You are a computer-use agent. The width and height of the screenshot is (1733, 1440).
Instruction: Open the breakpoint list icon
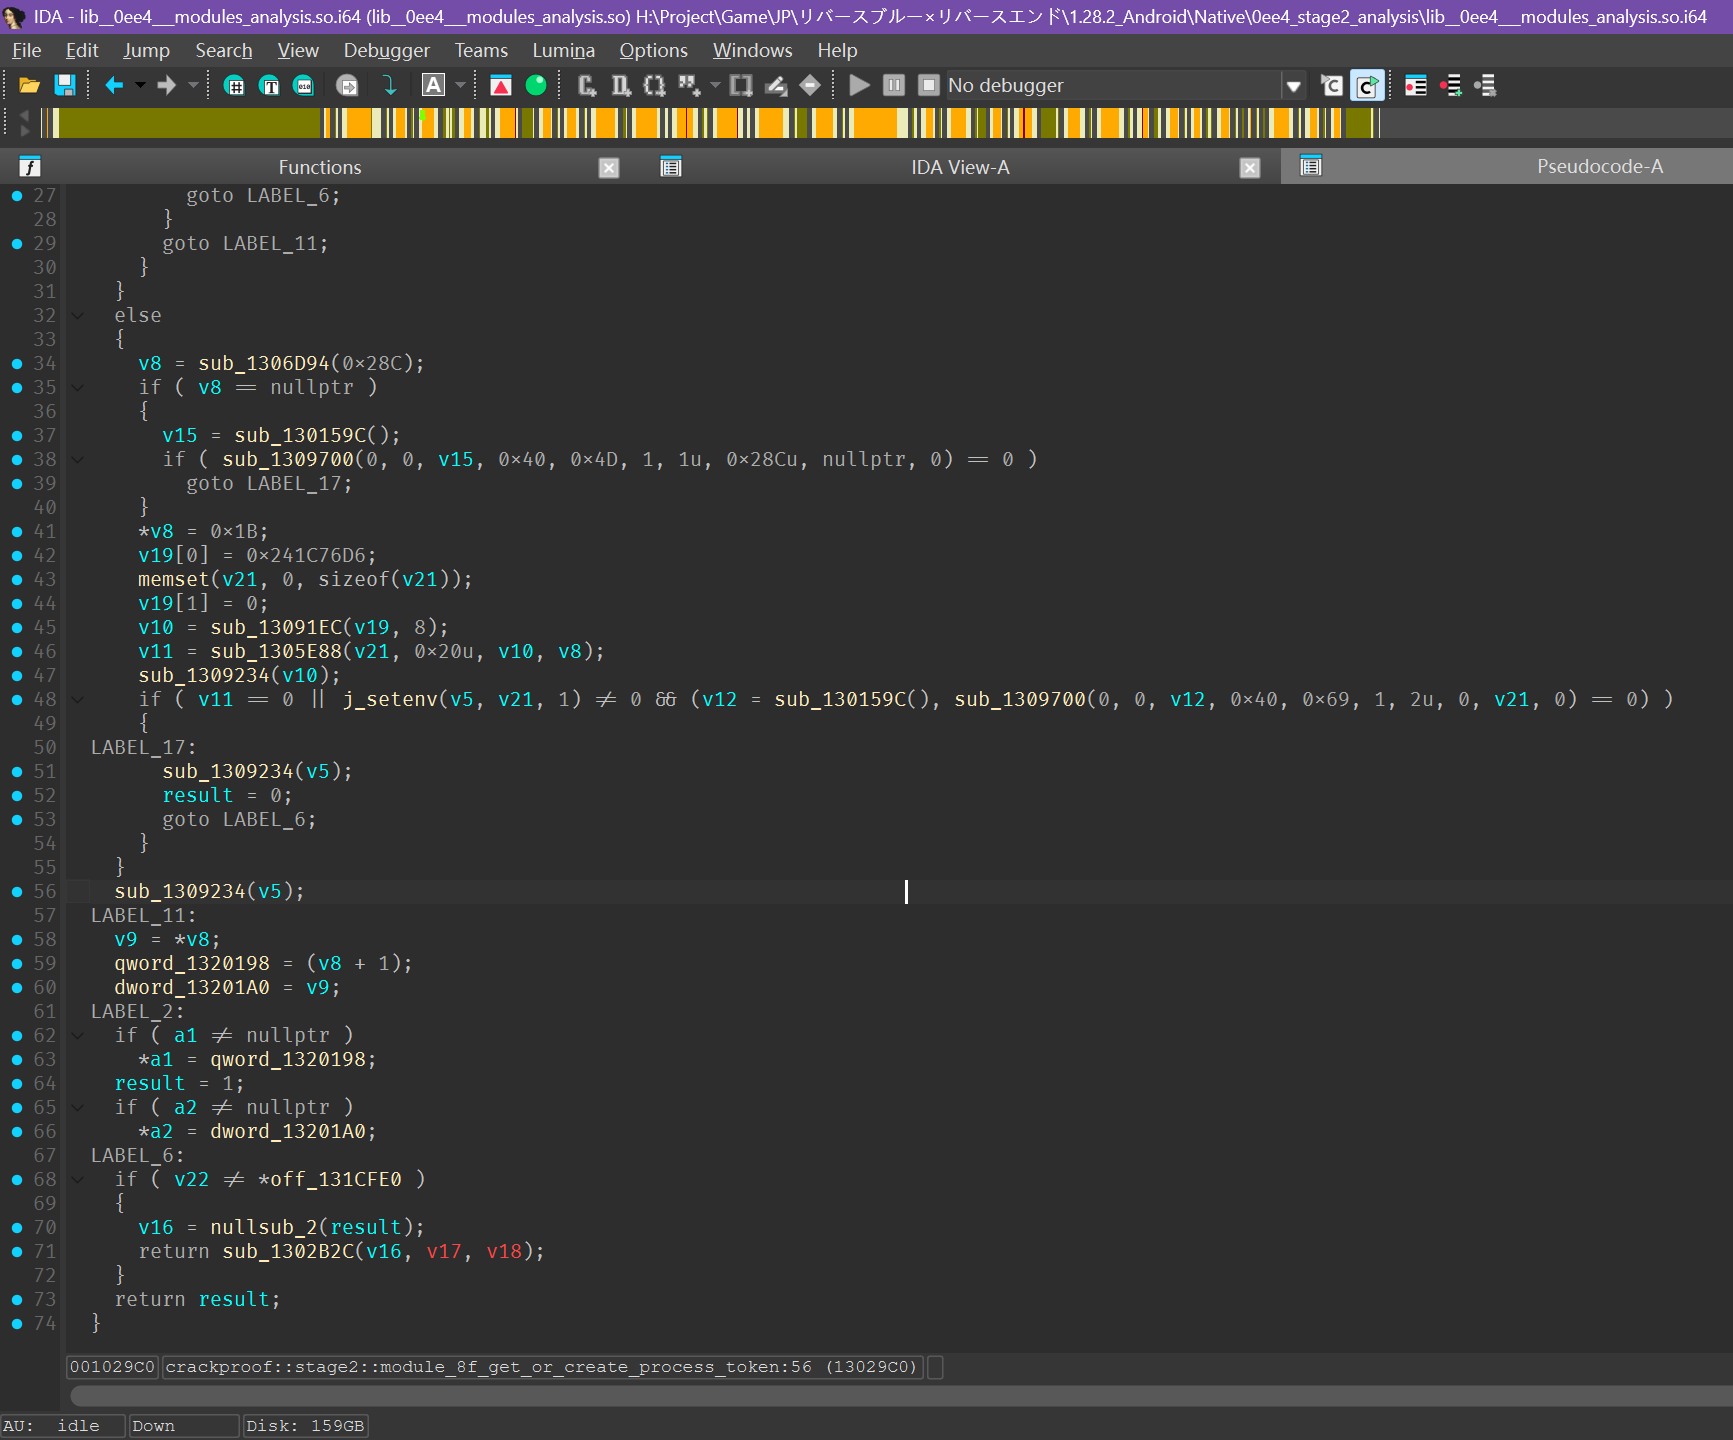tap(1416, 86)
